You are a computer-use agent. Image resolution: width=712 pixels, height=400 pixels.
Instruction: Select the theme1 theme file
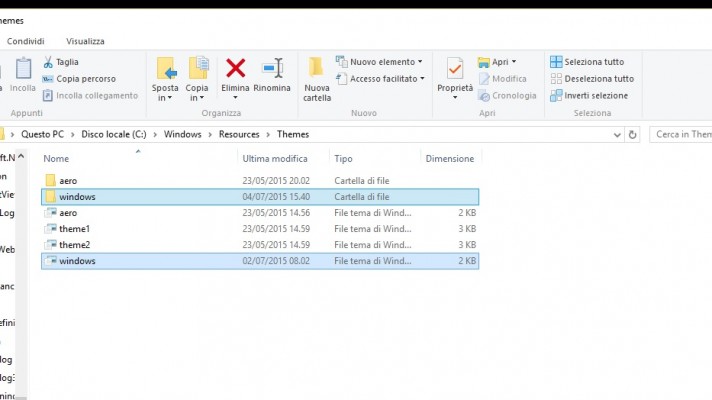tap(74, 229)
